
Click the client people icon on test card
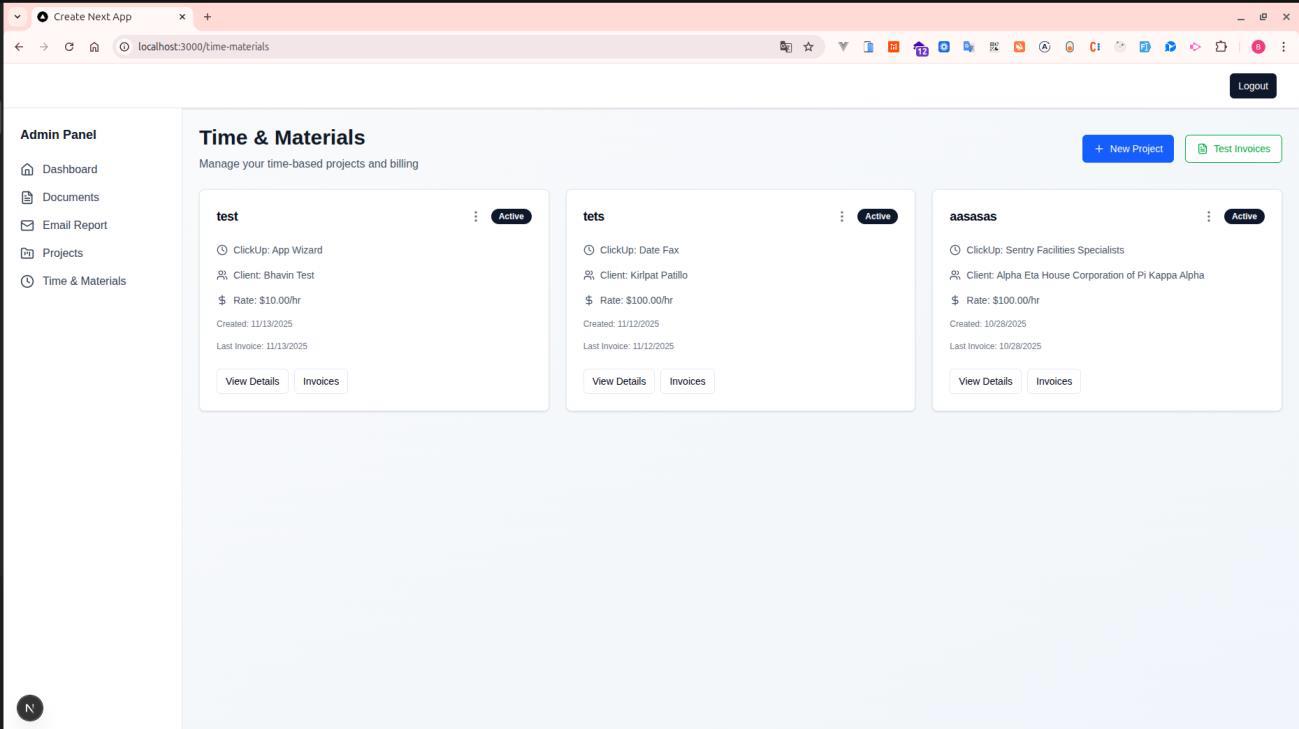coord(224,274)
